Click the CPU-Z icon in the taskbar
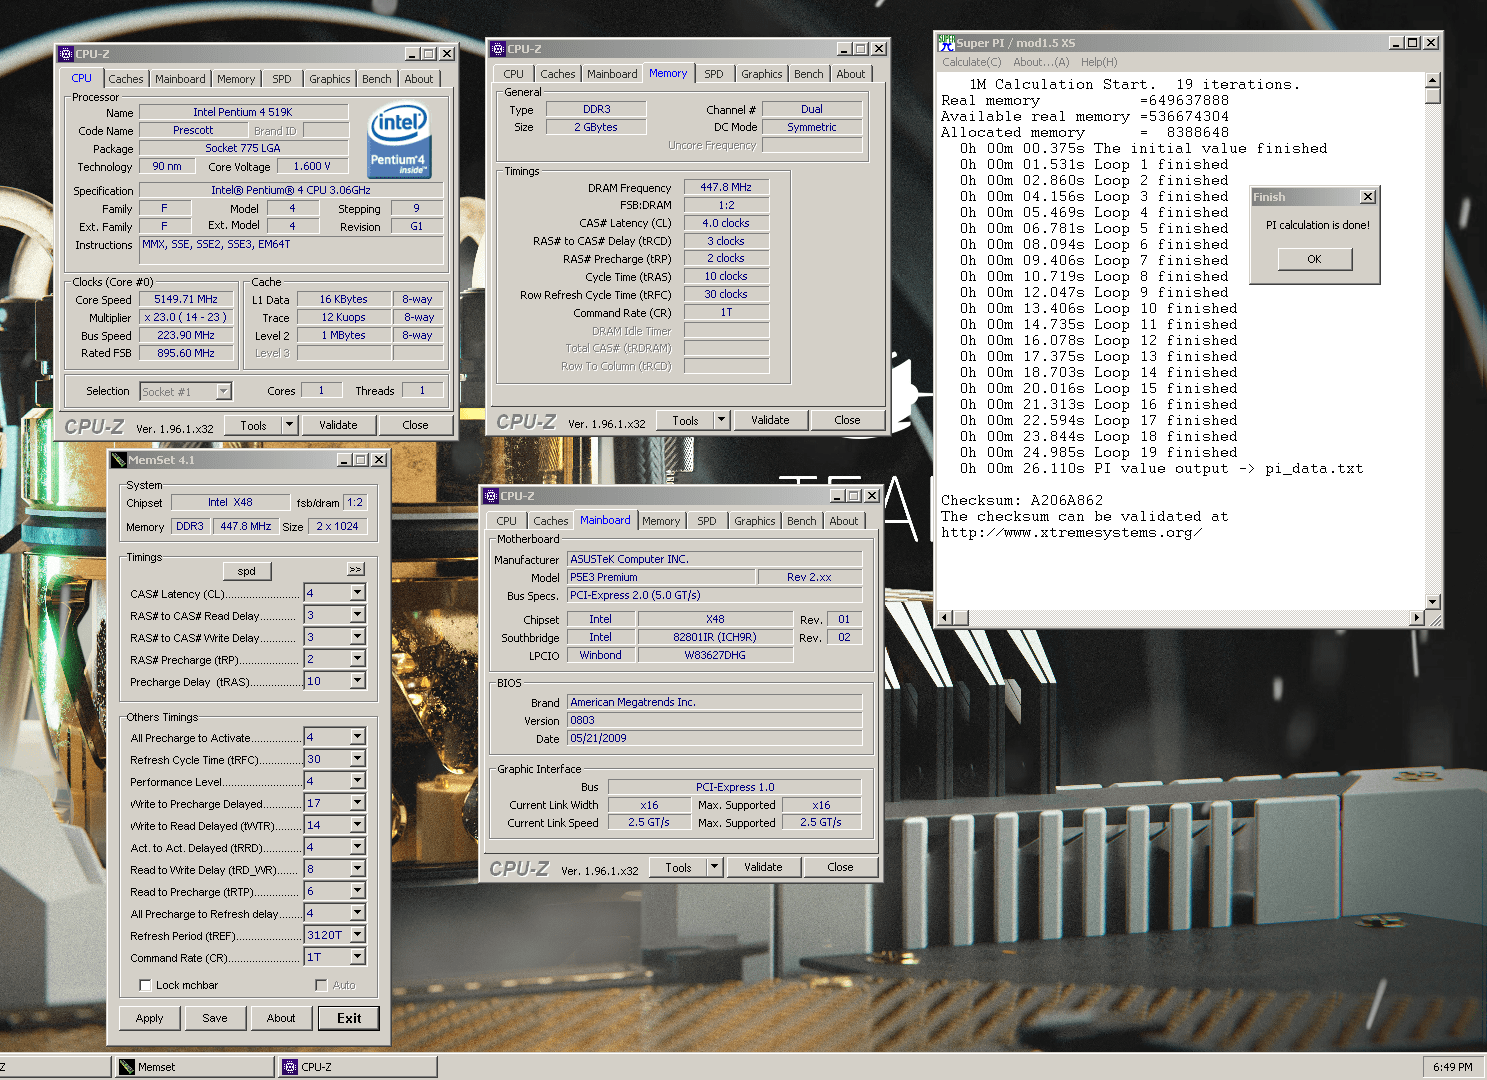Viewport: 1487px width, 1080px height. pos(290,1067)
